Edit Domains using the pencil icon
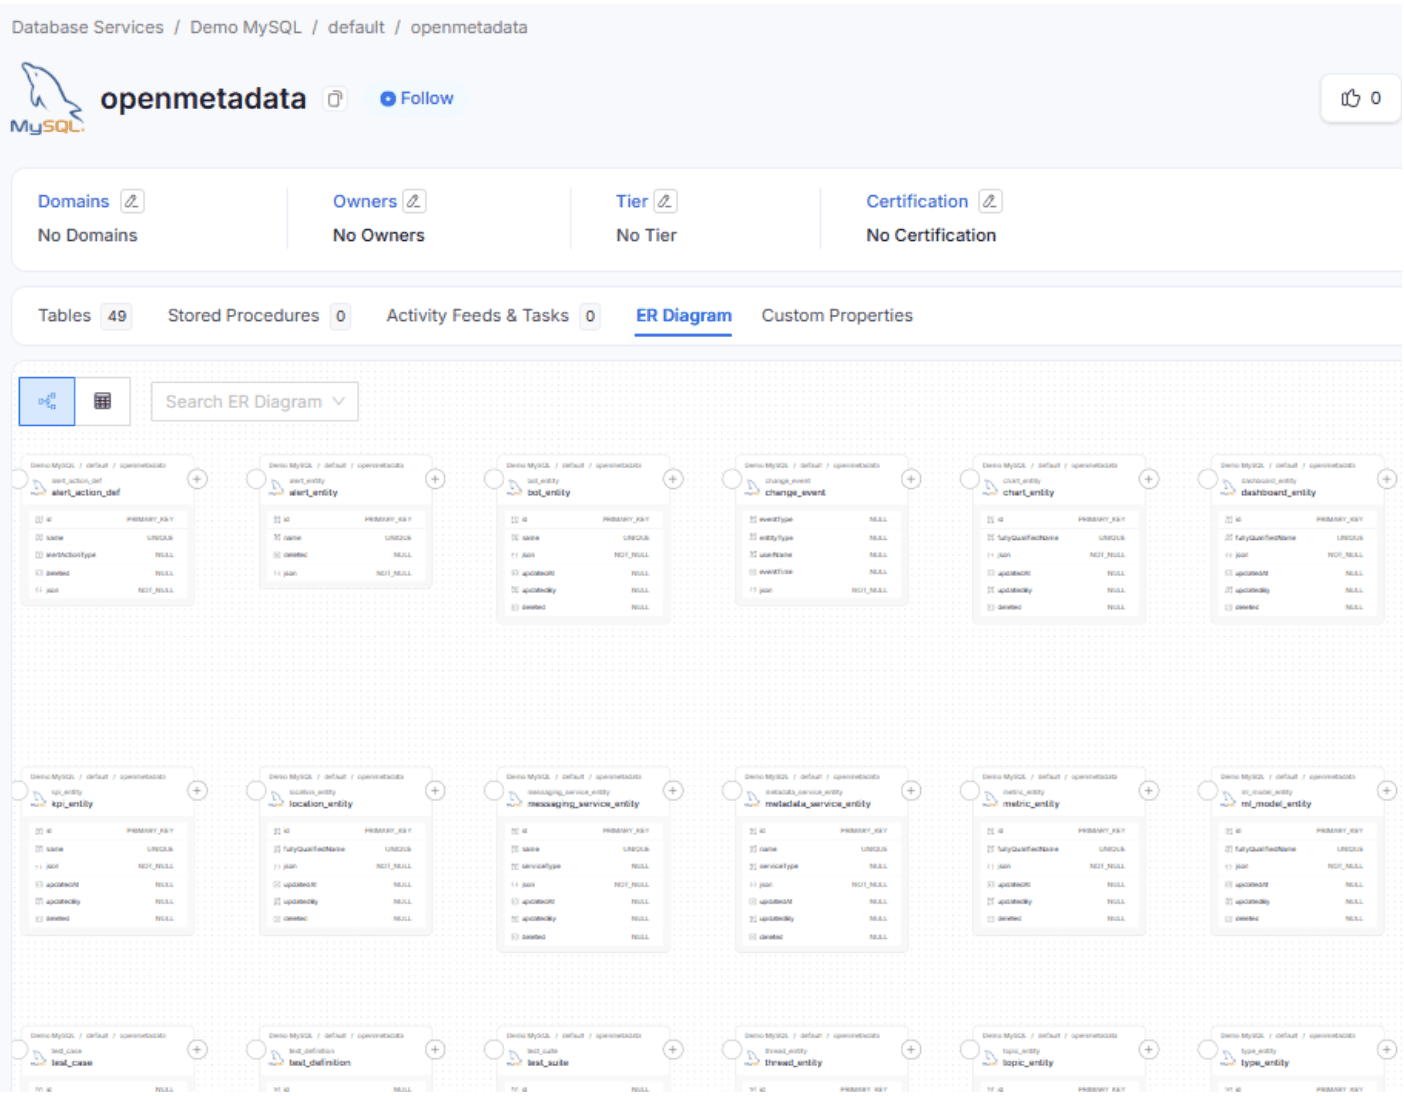This screenshot has height=1096, width=1404. [131, 201]
